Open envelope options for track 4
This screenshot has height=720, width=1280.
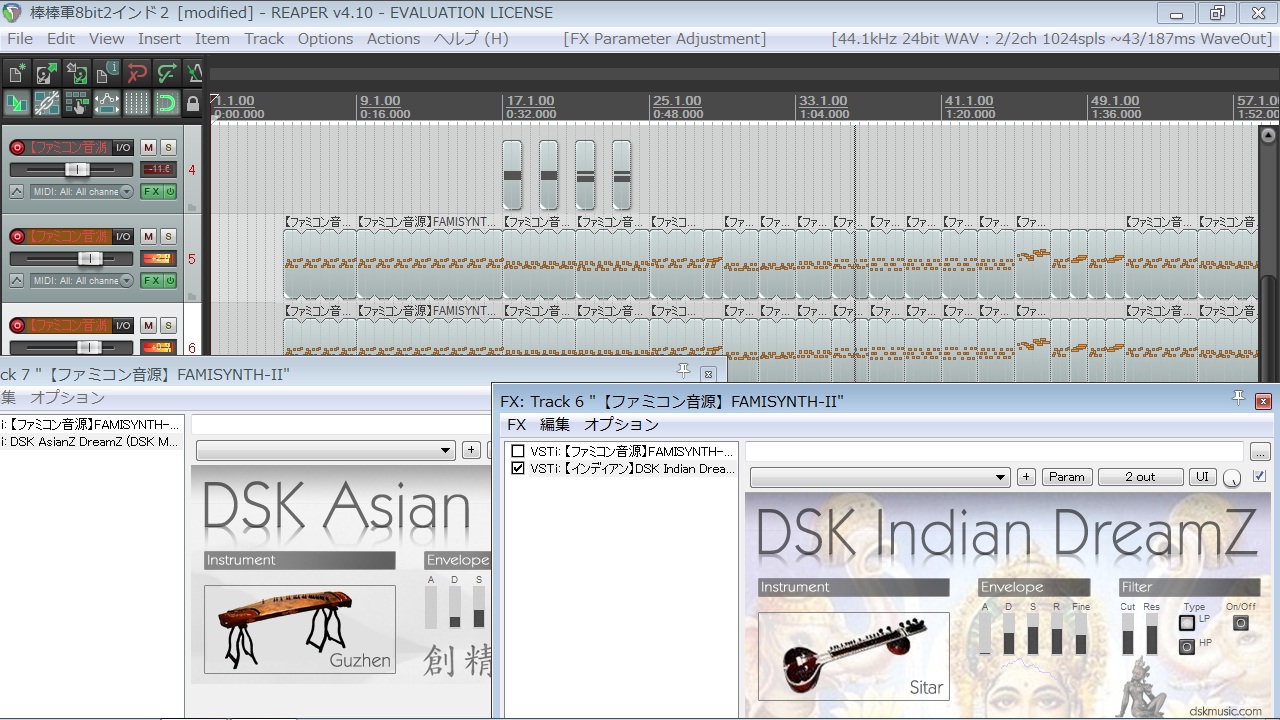tap(17, 192)
